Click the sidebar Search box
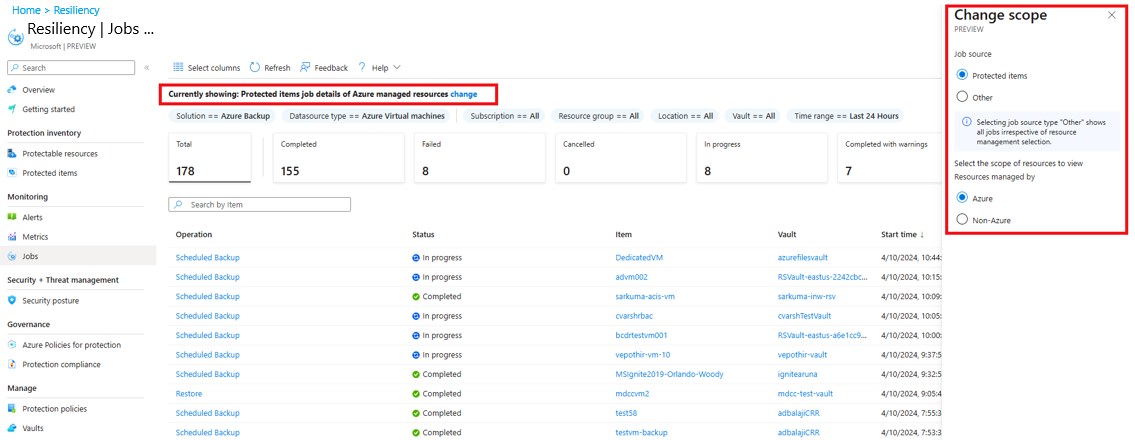Viewport: 1135px width, 440px height. [x=71, y=67]
